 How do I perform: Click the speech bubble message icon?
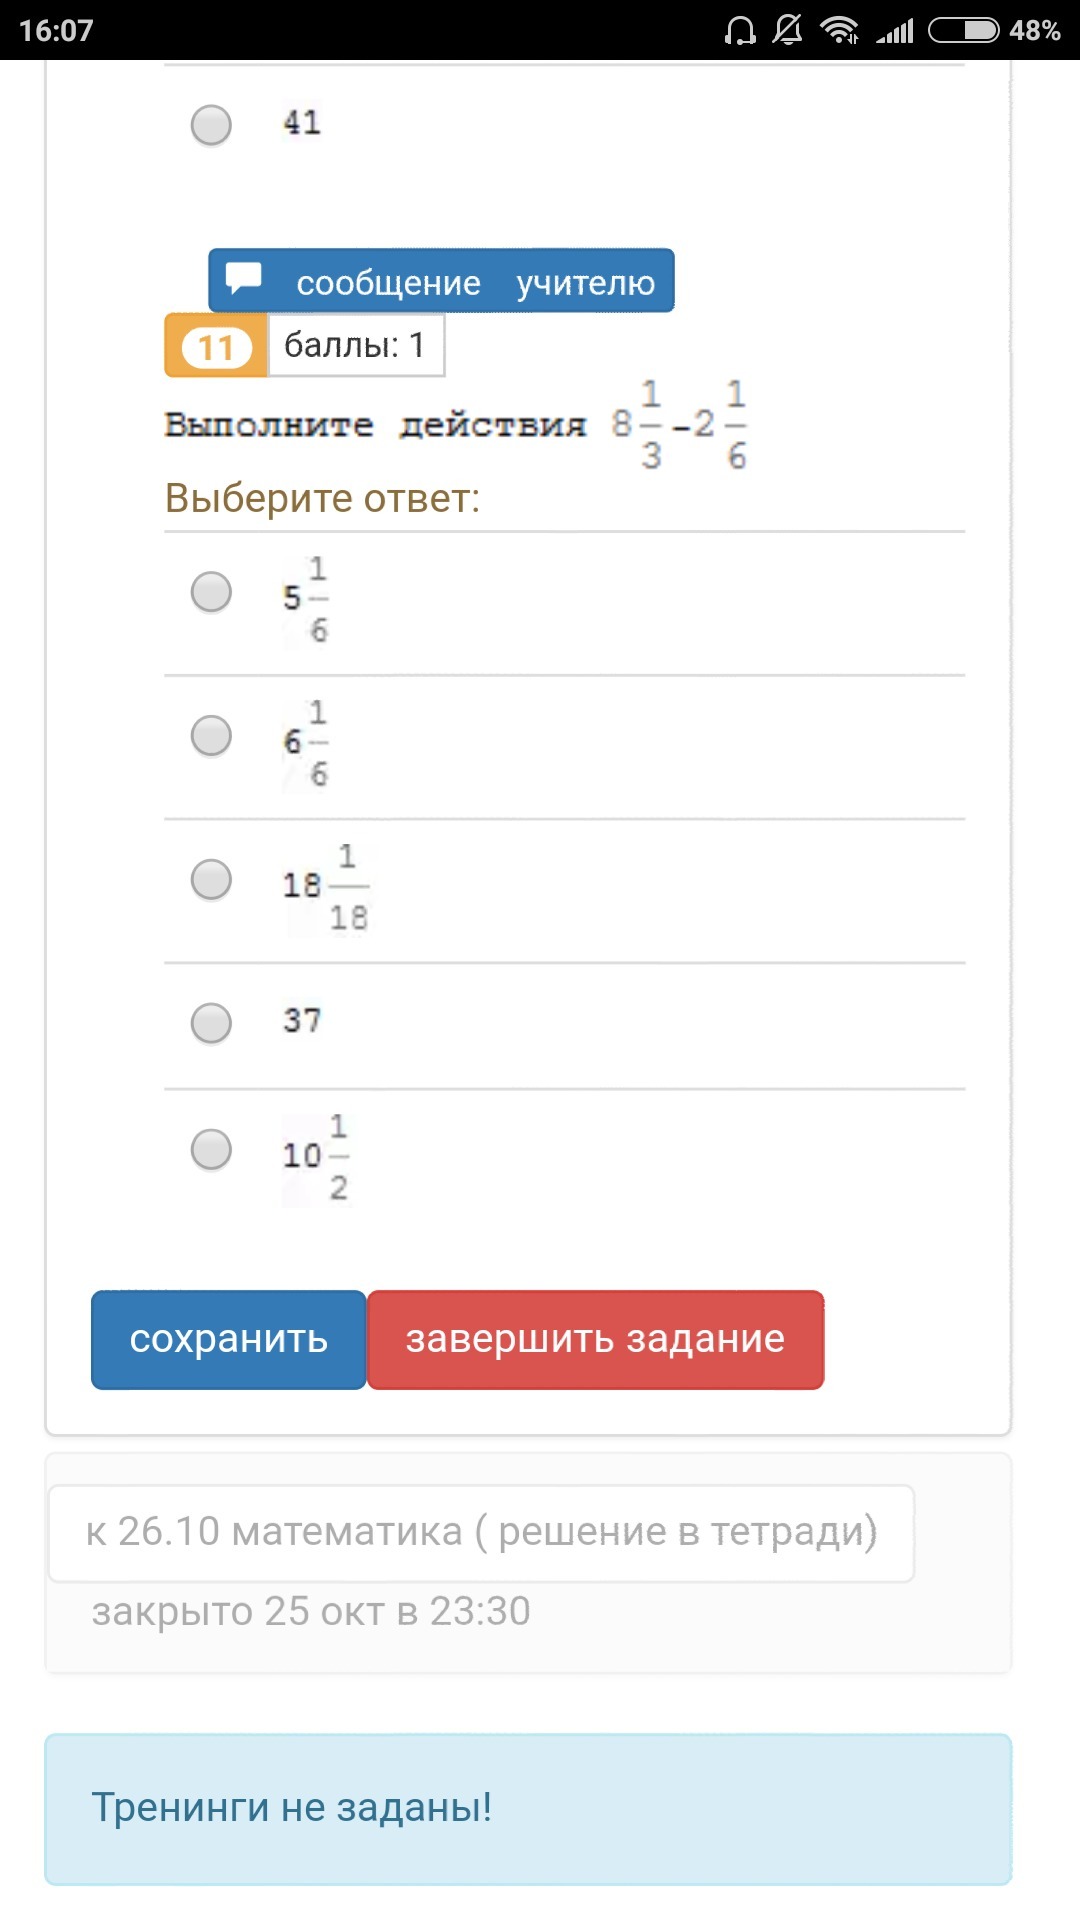[243, 279]
